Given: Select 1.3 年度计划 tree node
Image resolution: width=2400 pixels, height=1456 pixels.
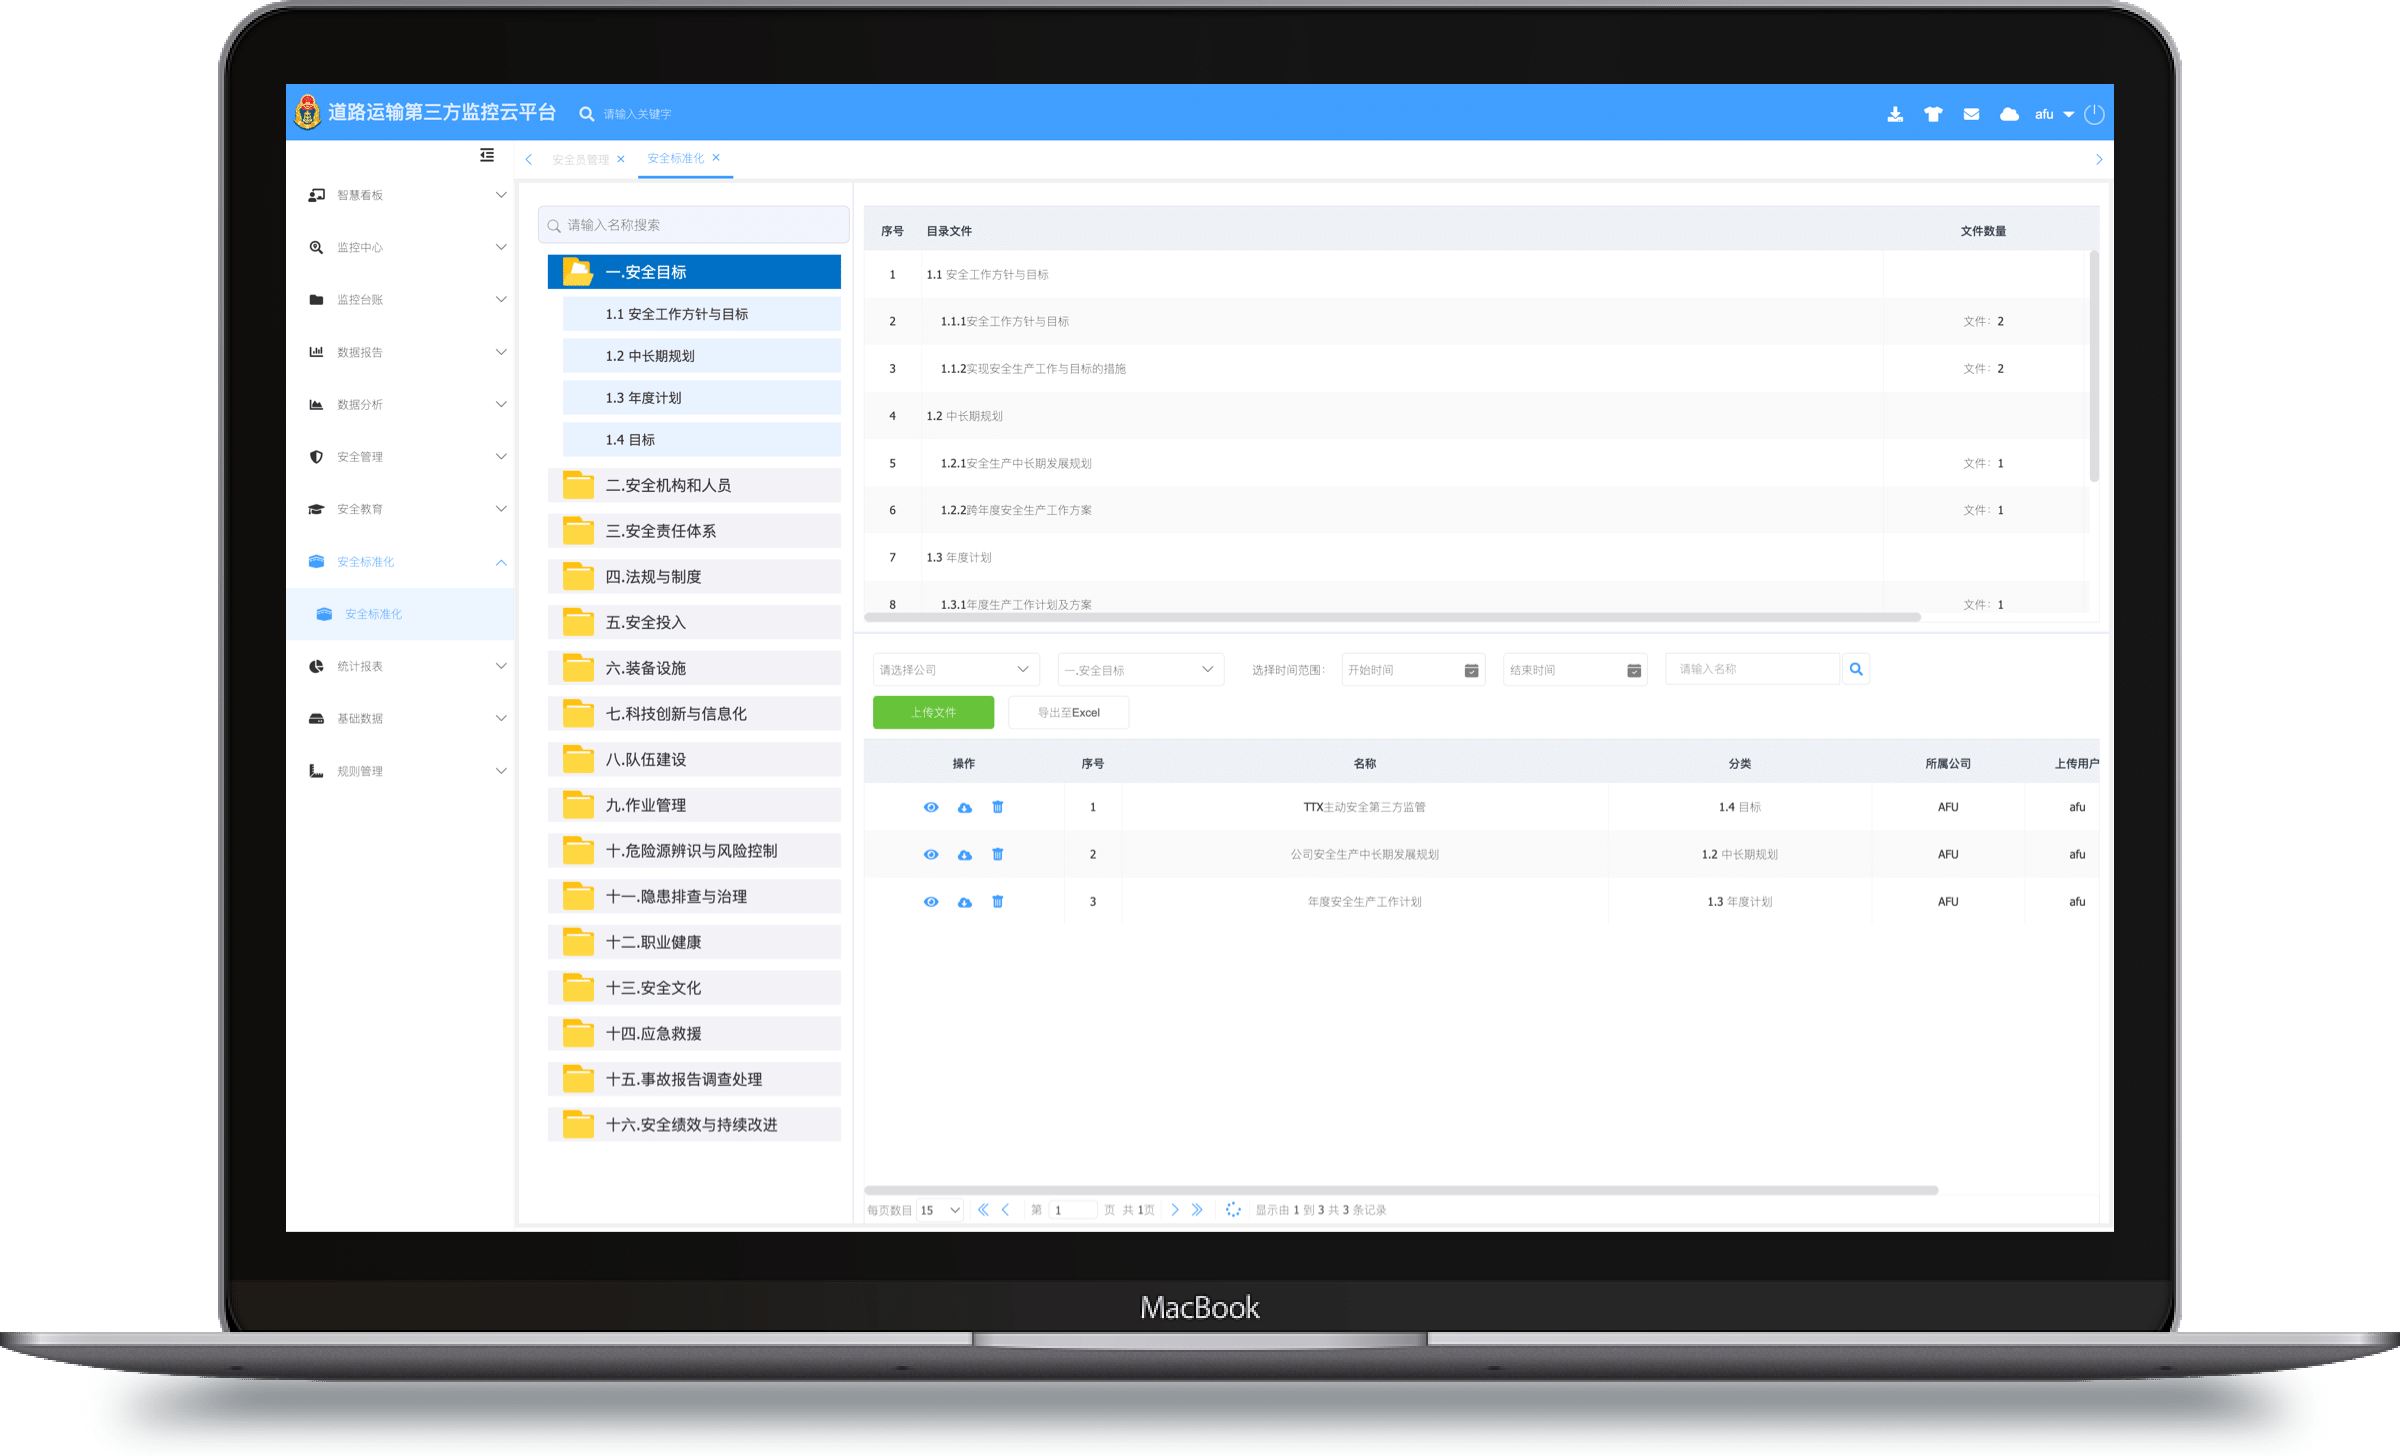Looking at the screenshot, I should [702, 398].
